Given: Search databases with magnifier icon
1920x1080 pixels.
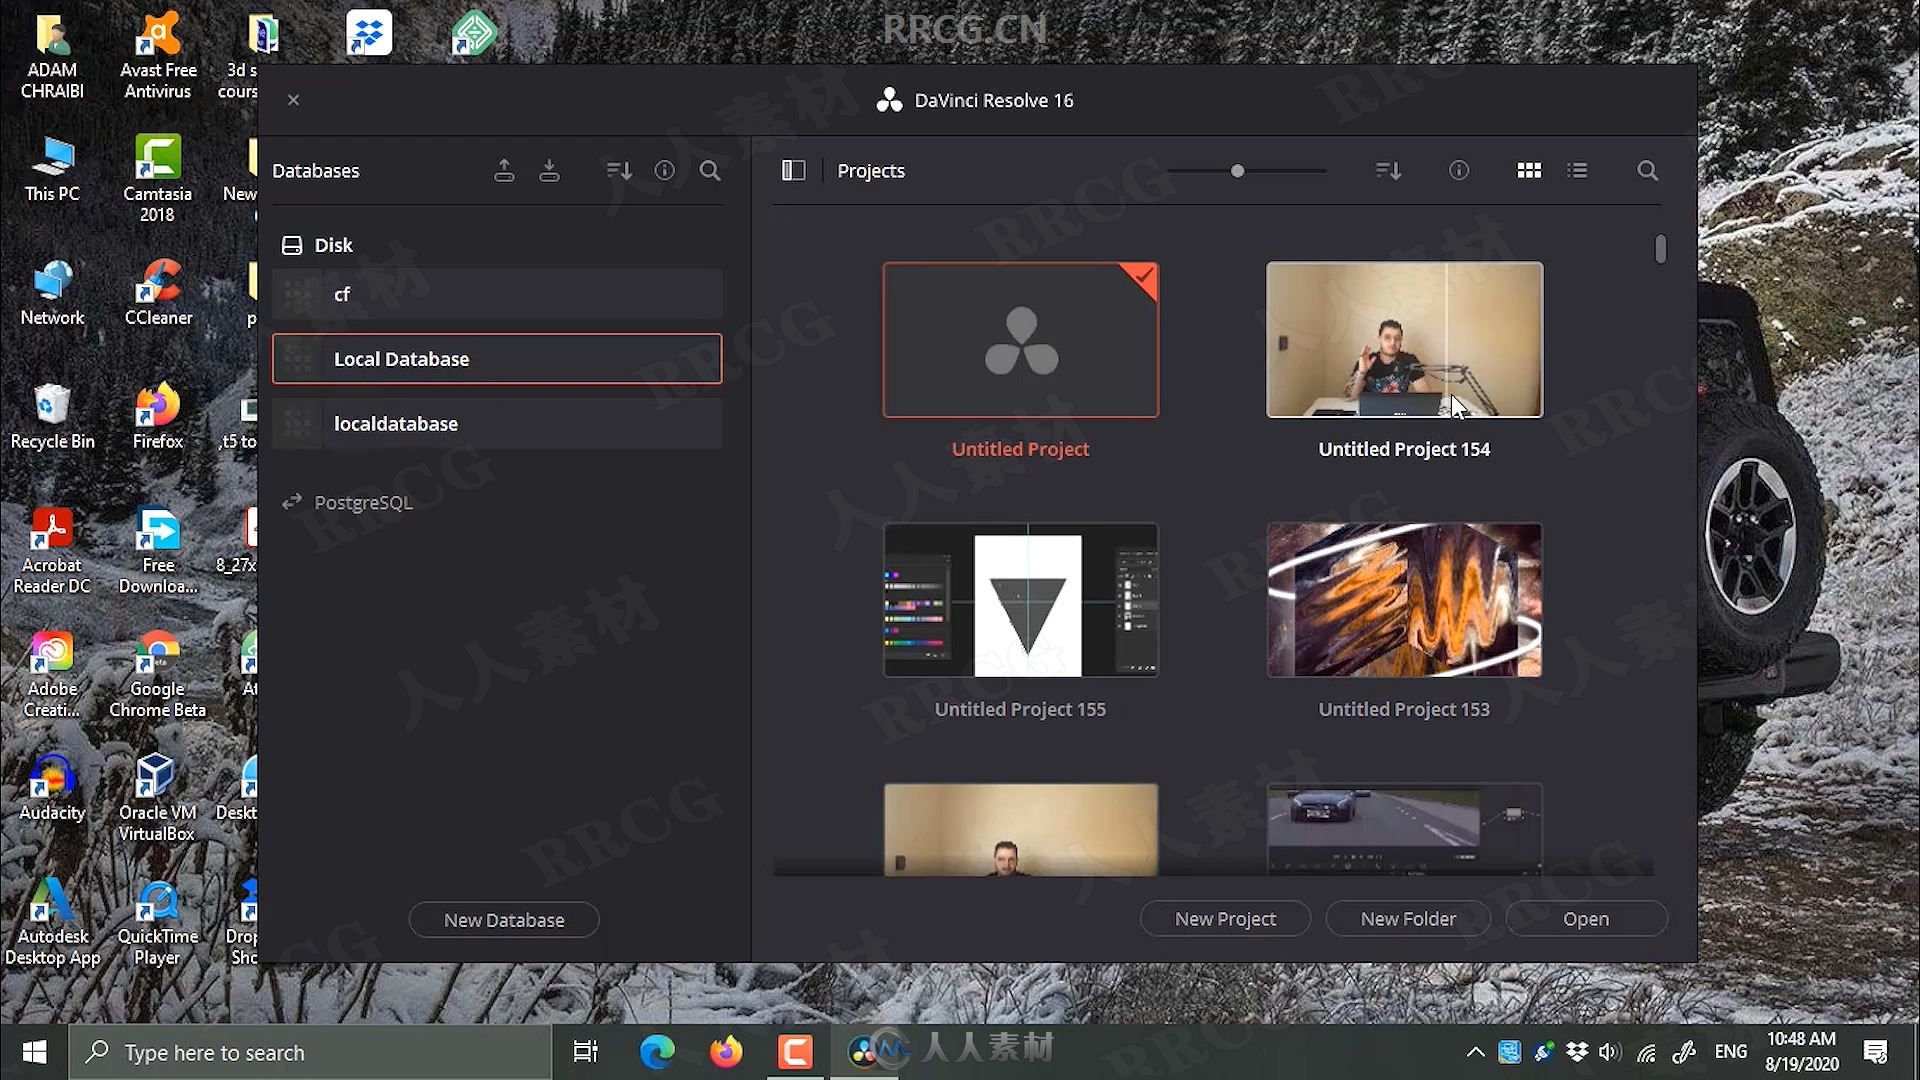Looking at the screenshot, I should click(x=710, y=171).
